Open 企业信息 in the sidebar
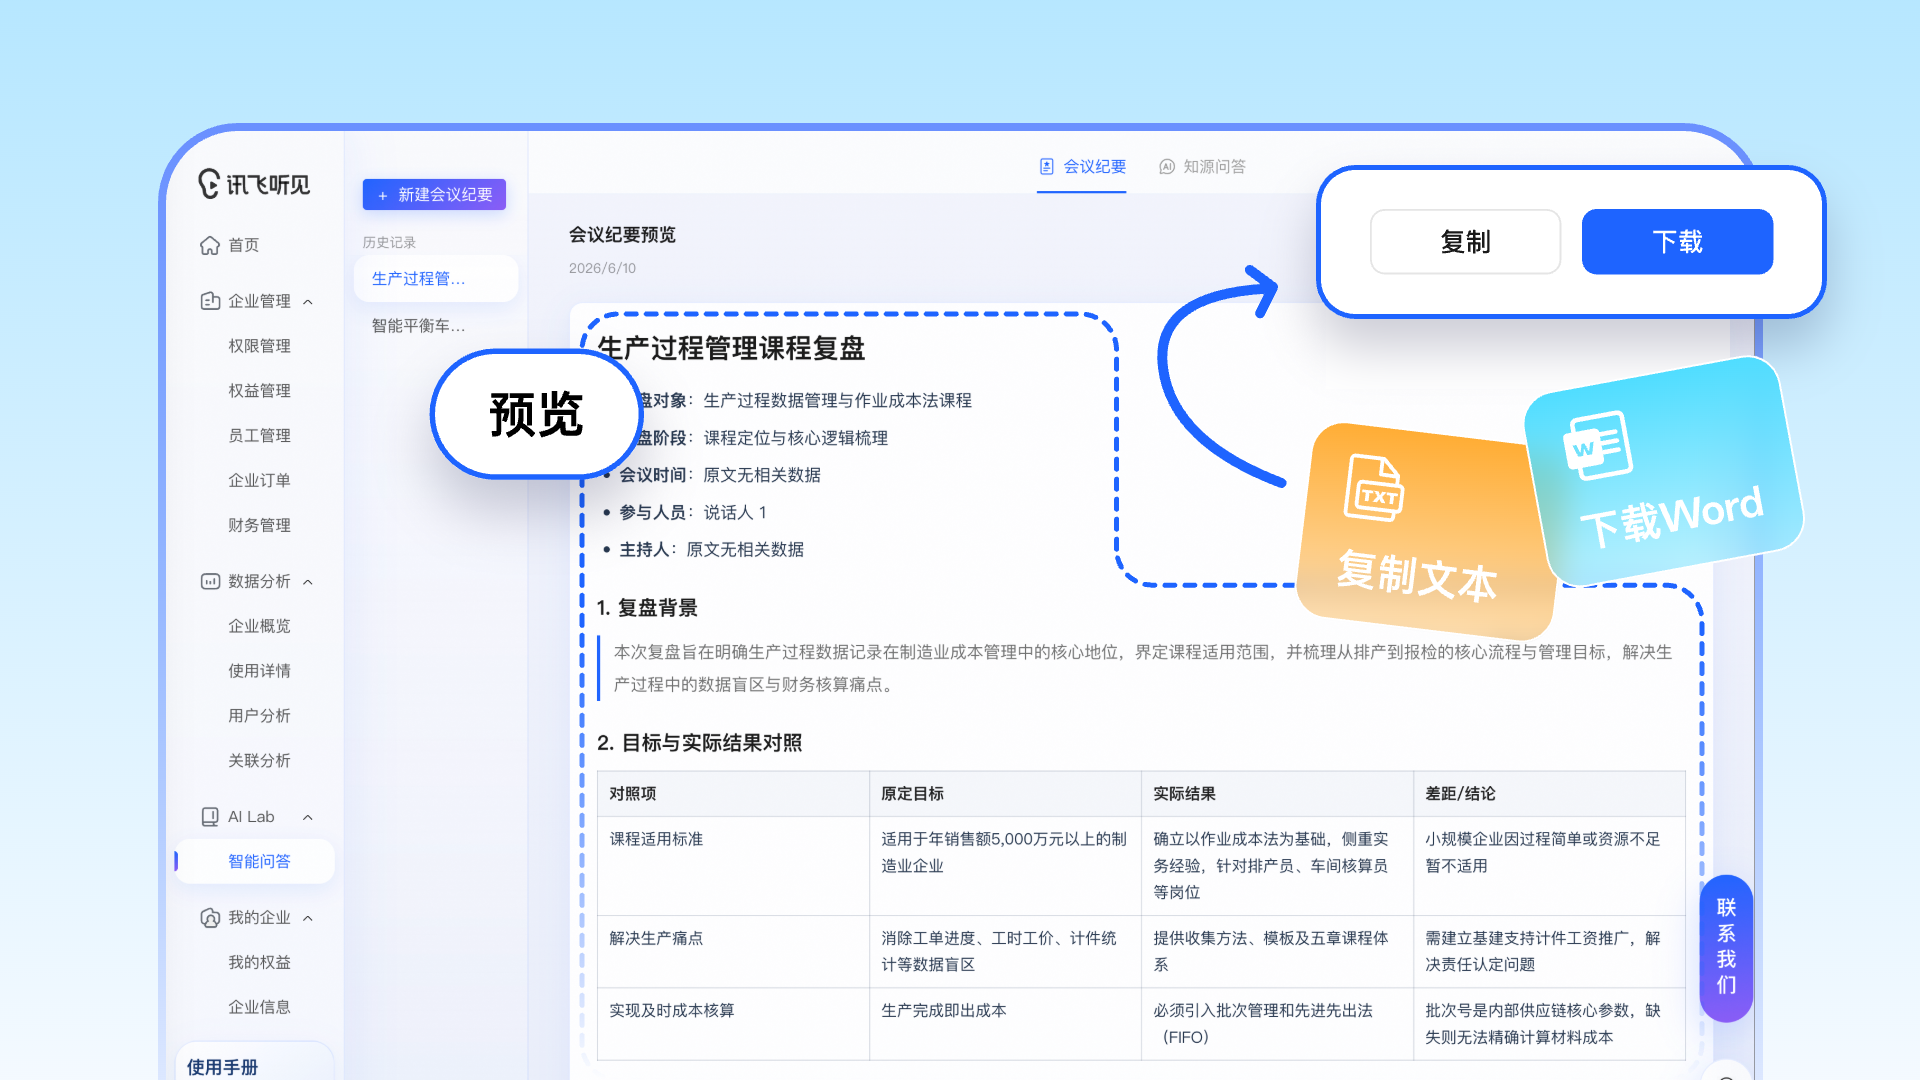This screenshot has width=1920, height=1080. pyautogui.click(x=259, y=1008)
